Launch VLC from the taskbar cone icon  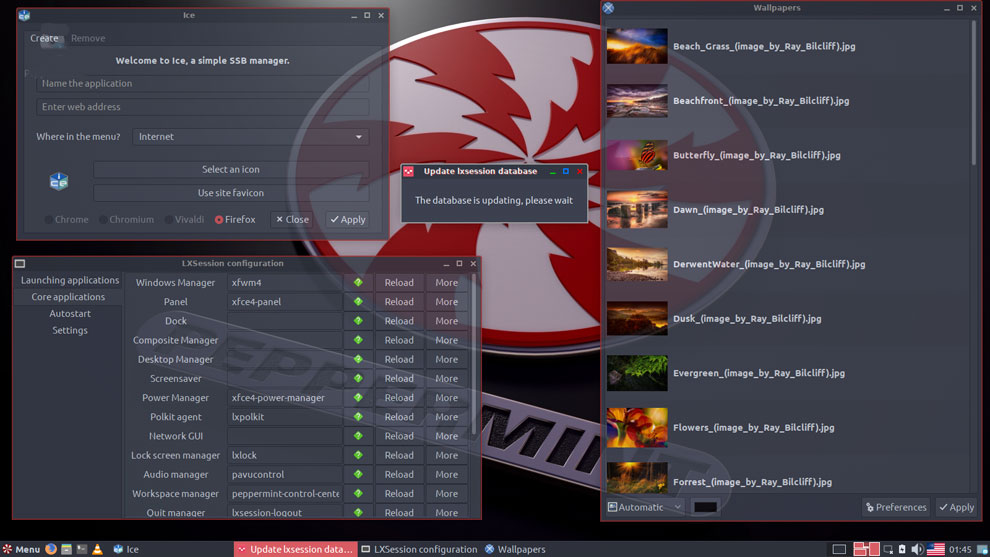[x=97, y=549]
